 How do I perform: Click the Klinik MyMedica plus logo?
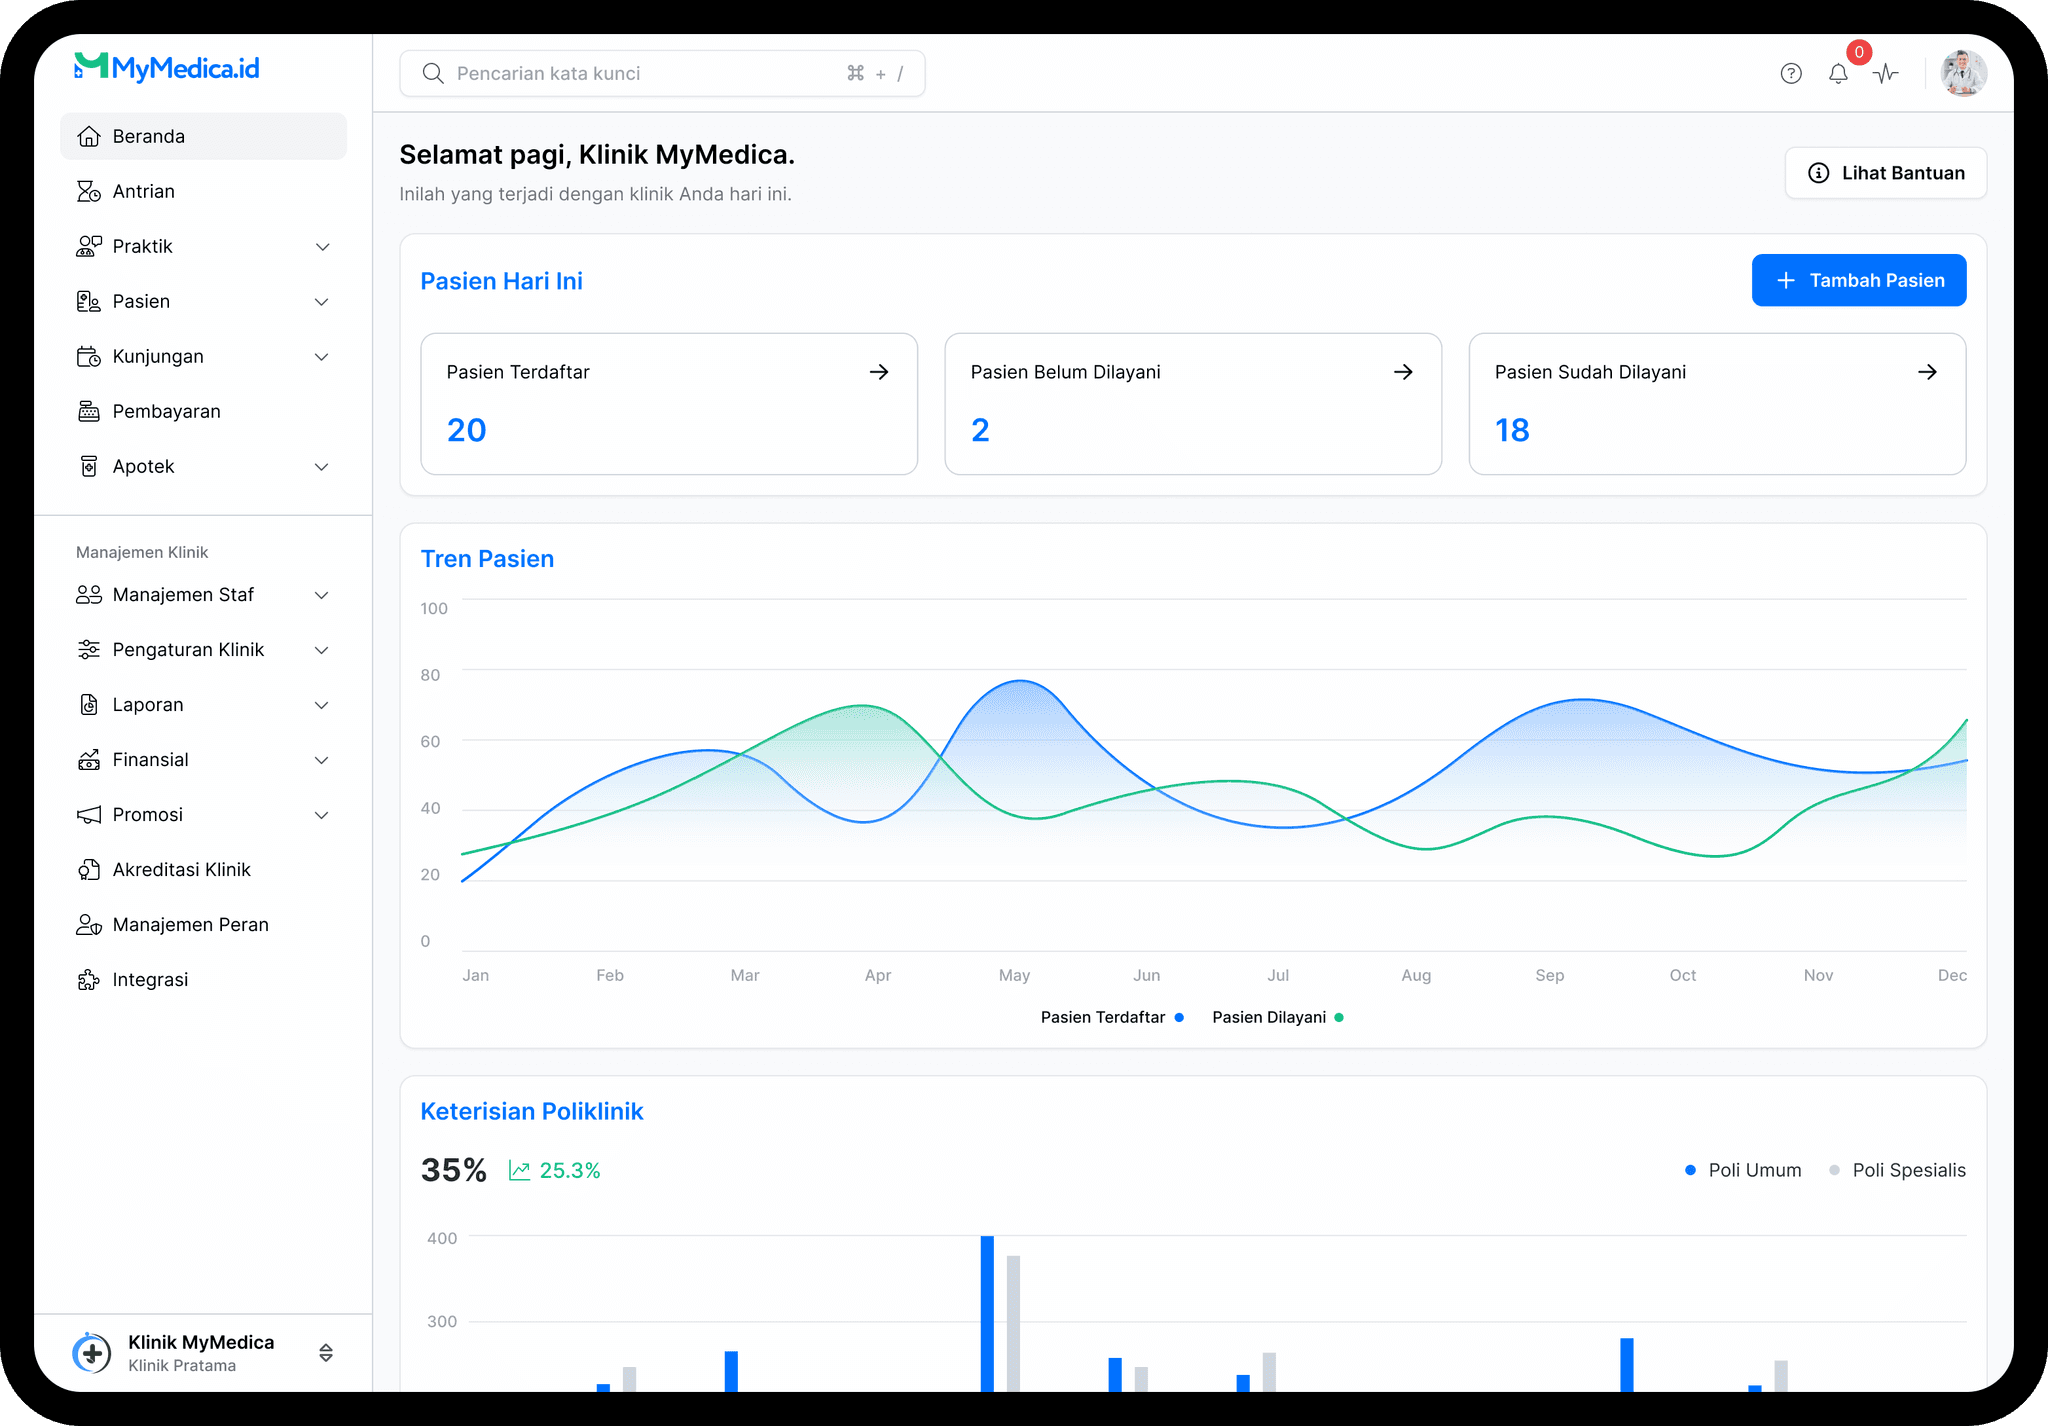[92, 1353]
